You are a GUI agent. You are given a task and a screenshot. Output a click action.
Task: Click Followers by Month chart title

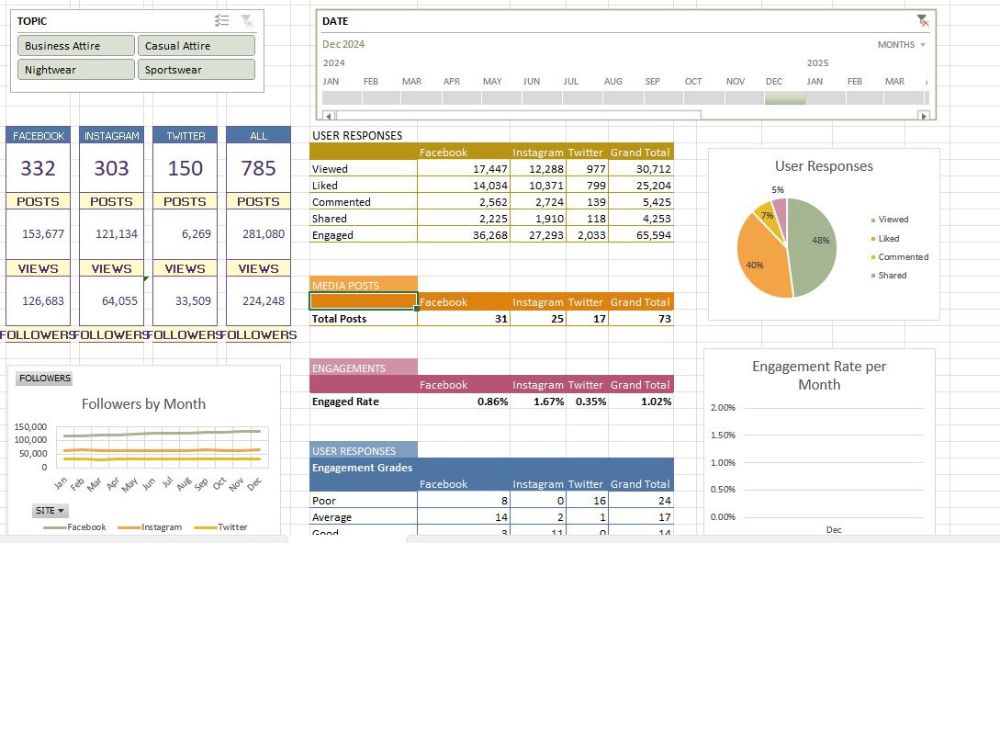point(143,404)
